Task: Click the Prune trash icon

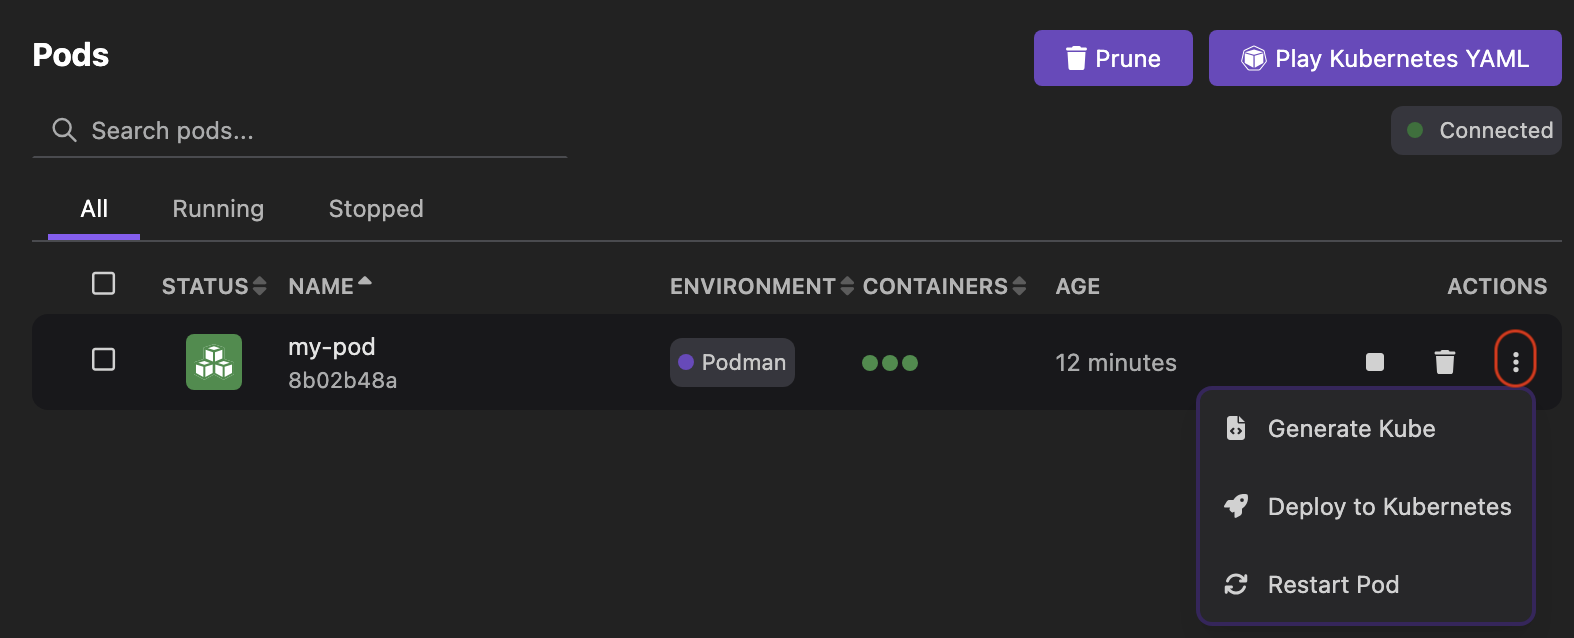Action: click(x=1076, y=58)
